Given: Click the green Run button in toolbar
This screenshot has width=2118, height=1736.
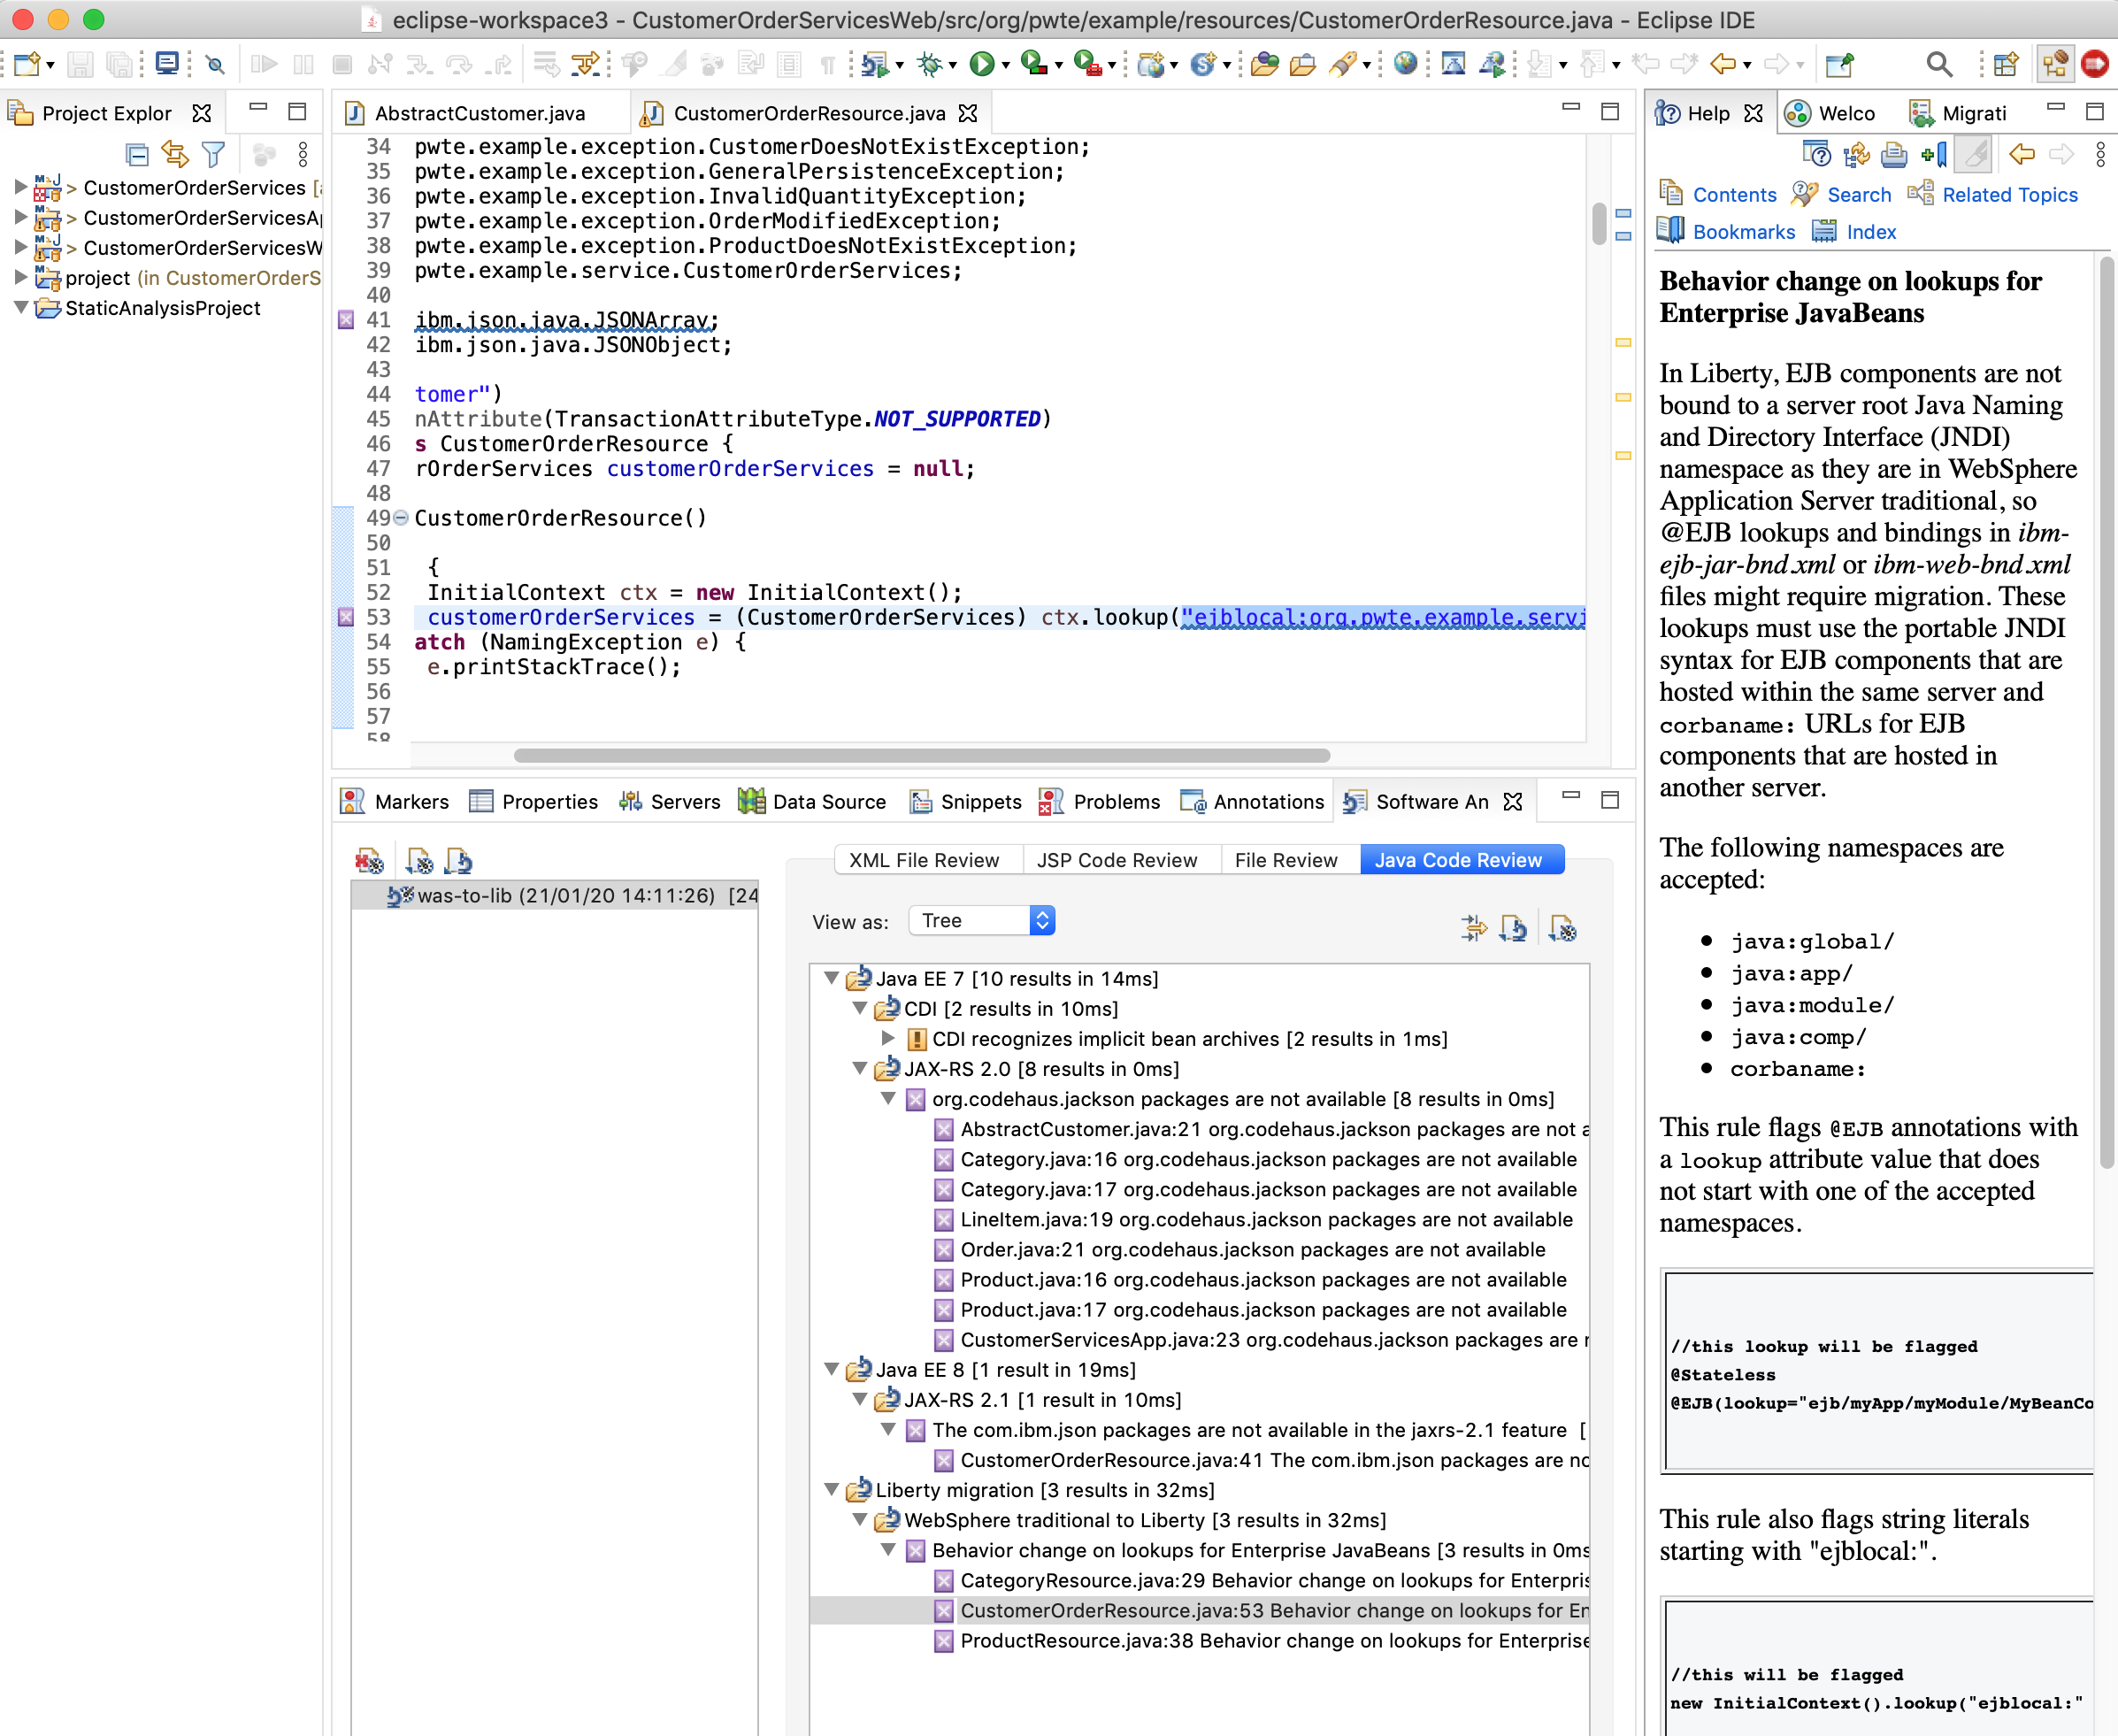Looking at the screenshot, I should click(982, 65).
